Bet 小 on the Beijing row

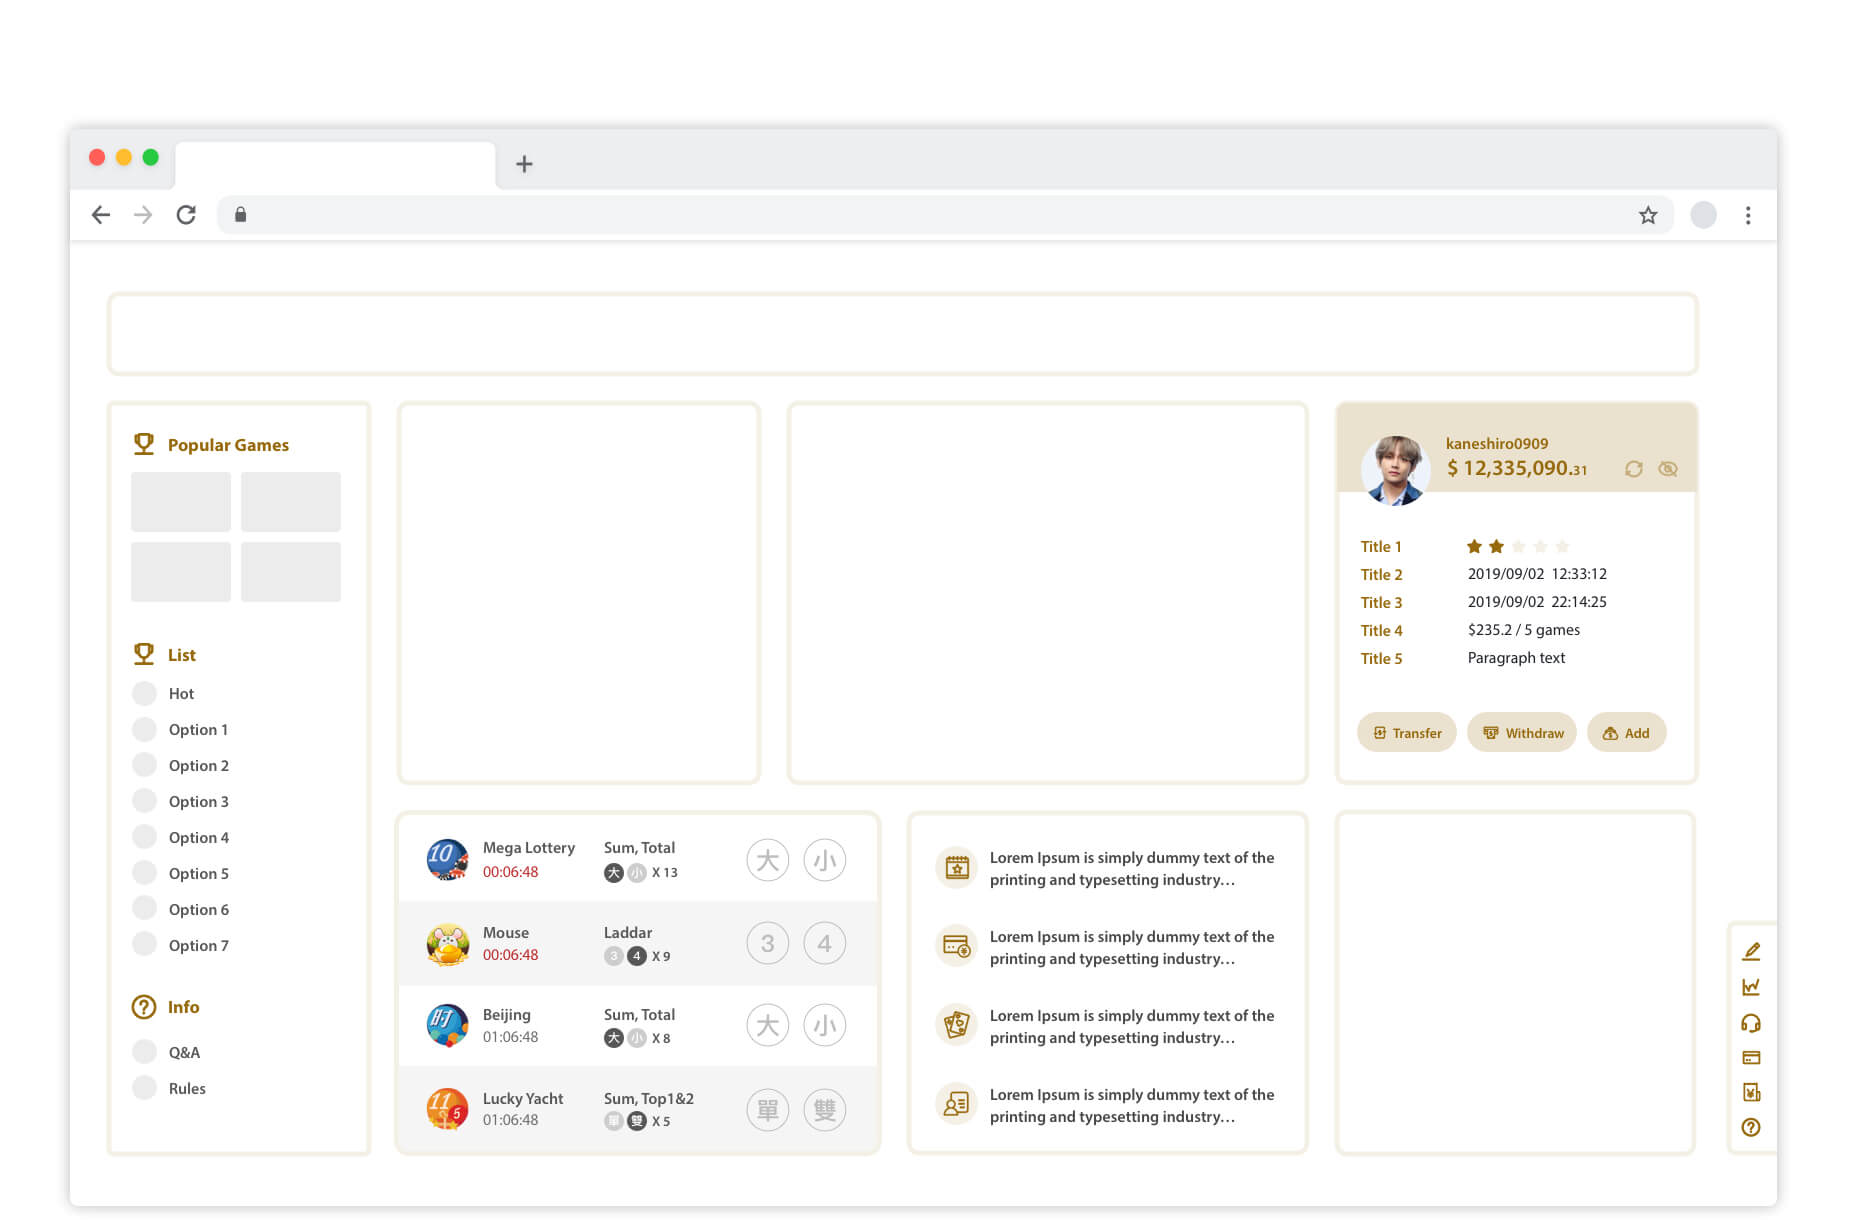[825, 1025]
